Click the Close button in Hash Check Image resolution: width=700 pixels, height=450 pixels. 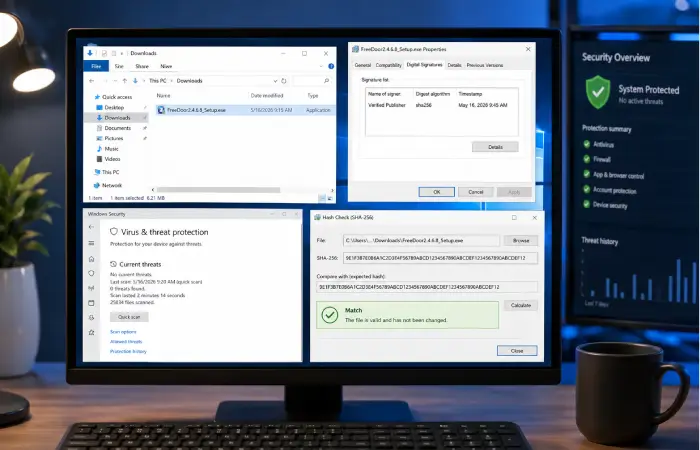[517, 351]
